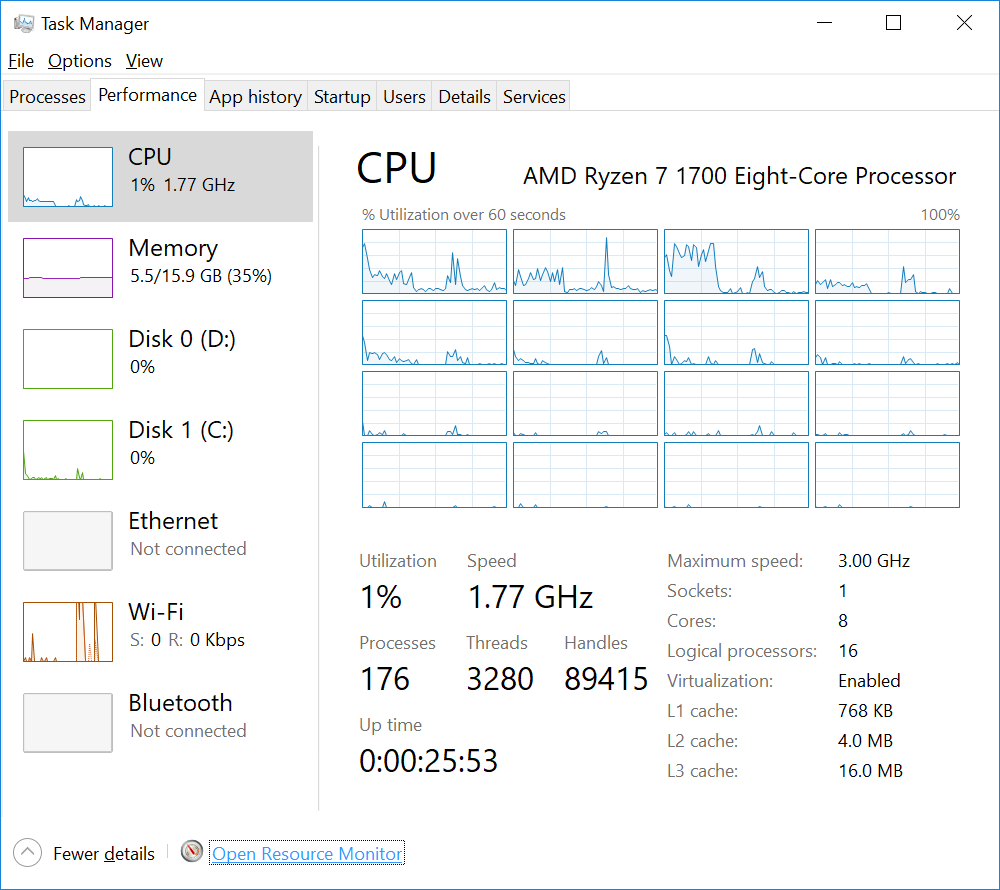This screenshot has height=890, width=1000.
Task: Open the Wi-Fi throughput graph
Action: click(68, 632)
